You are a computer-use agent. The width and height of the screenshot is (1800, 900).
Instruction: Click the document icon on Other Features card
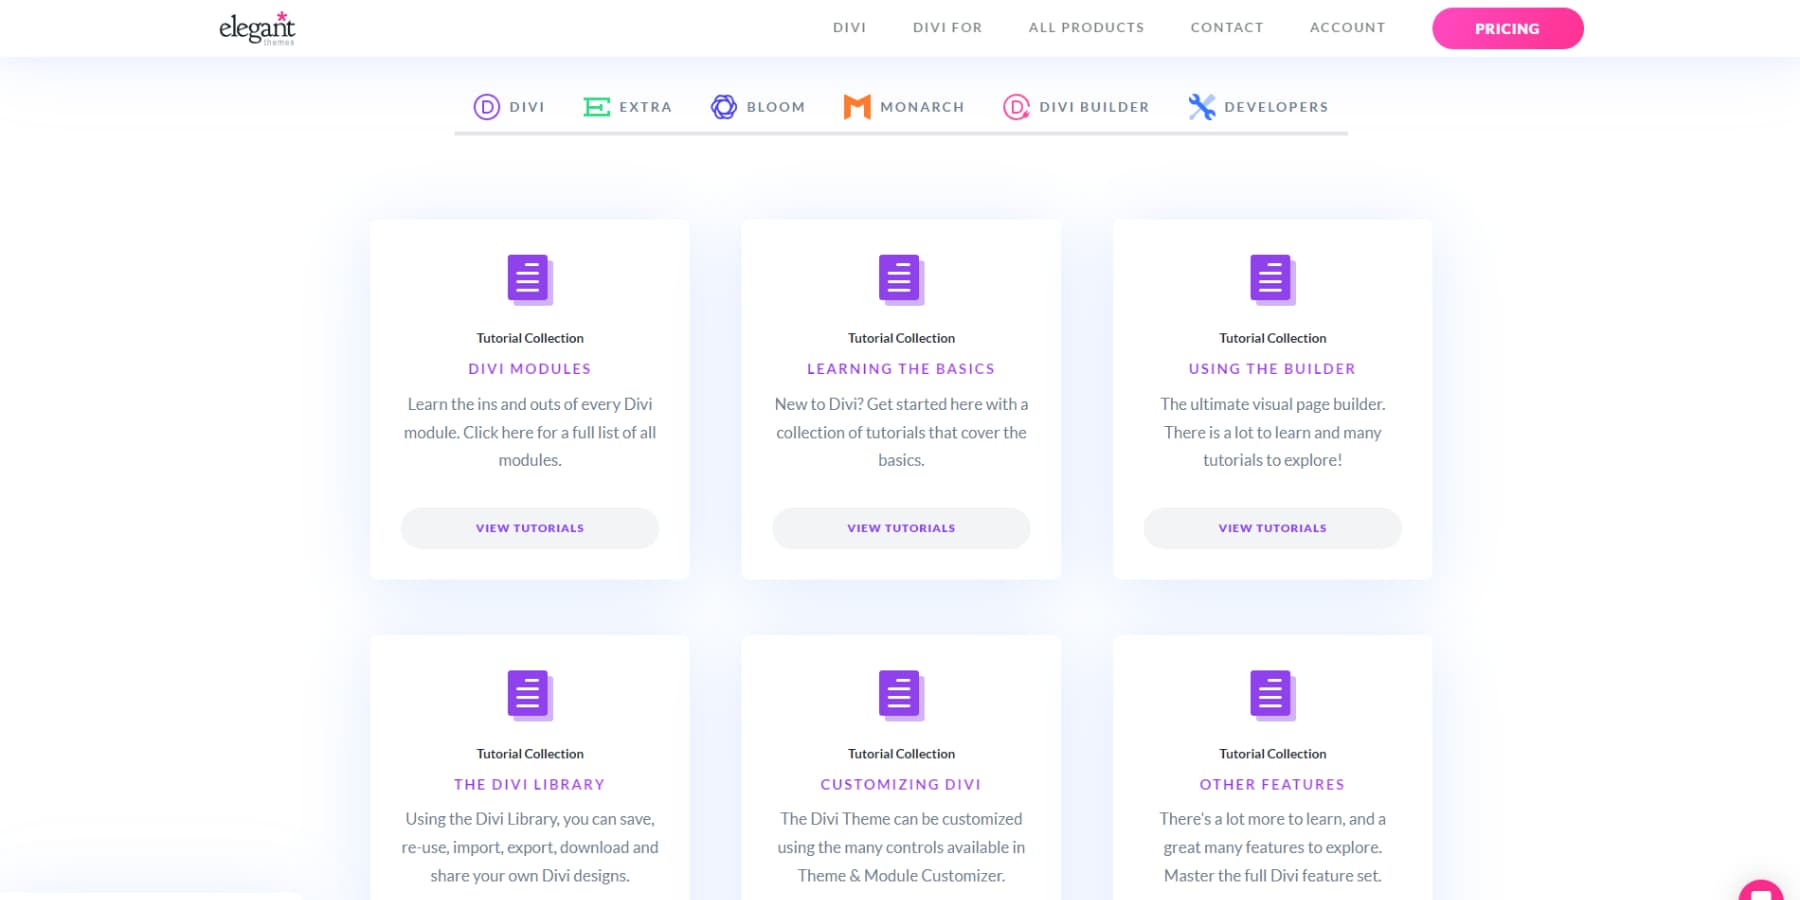pyautogui.click(x=1270, y=696)
